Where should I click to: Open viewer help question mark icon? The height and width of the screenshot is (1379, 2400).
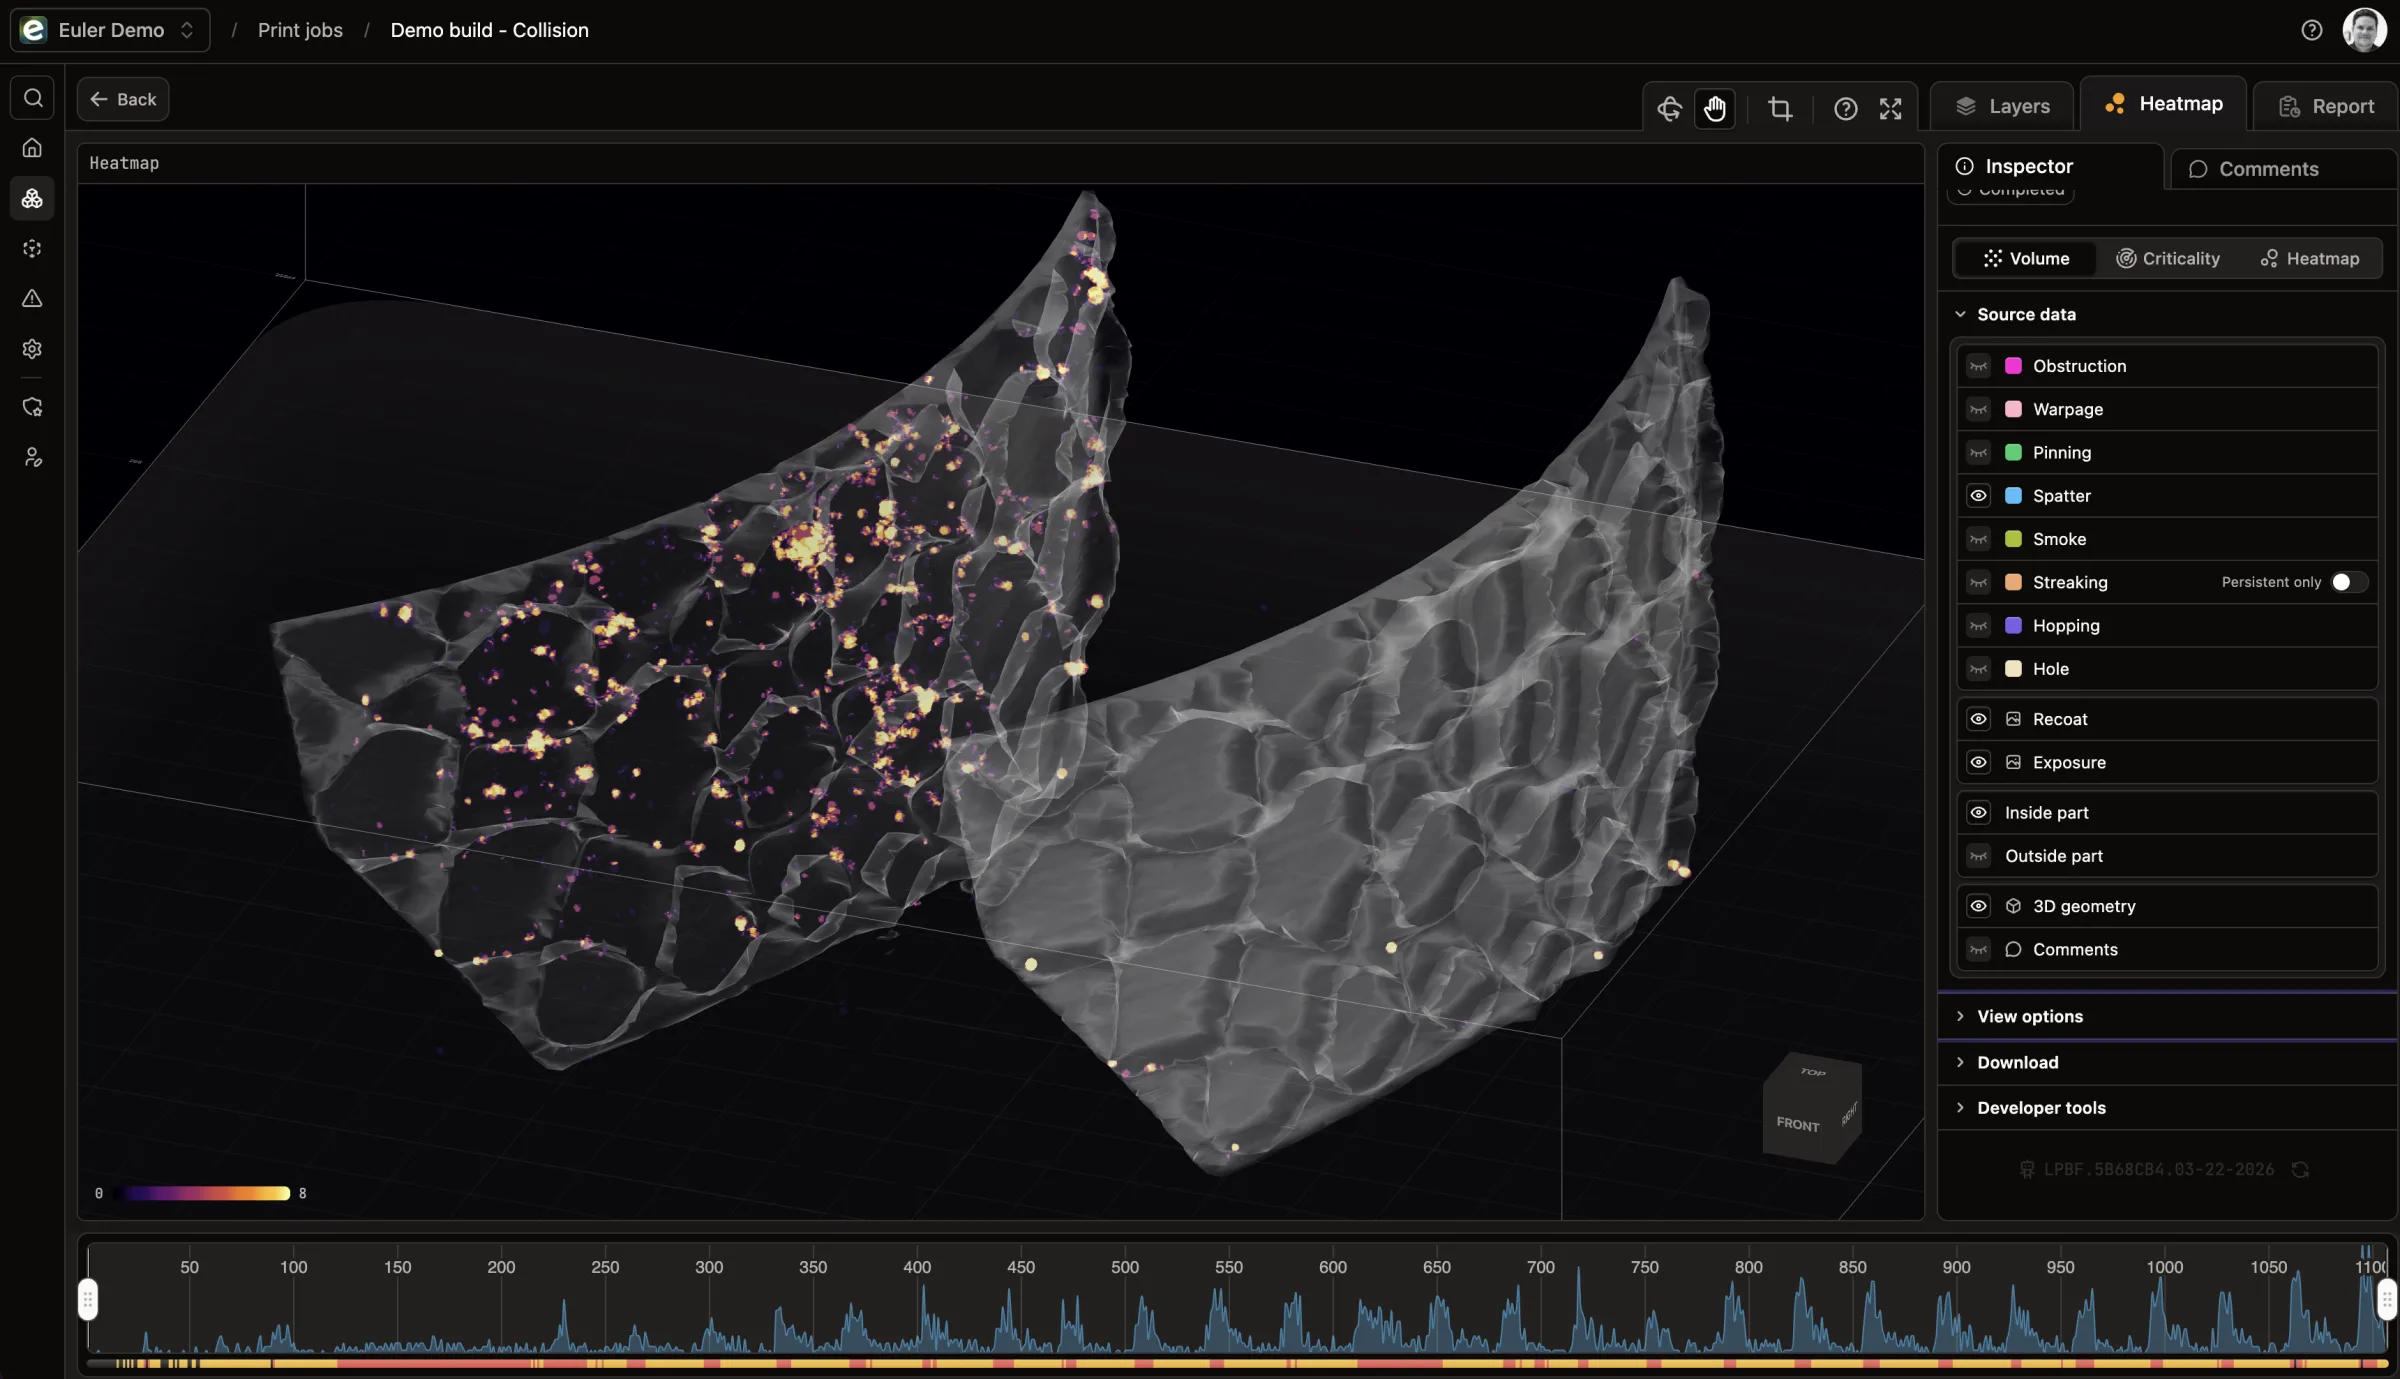[x=1846, y=108]
